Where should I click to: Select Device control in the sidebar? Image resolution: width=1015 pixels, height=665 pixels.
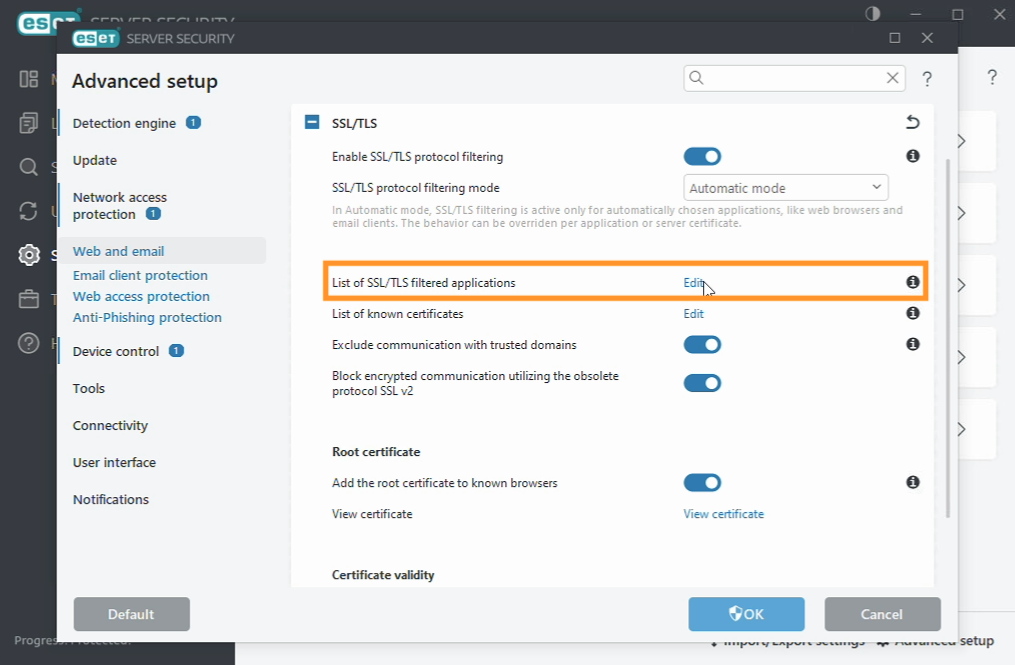coord(116,351)
